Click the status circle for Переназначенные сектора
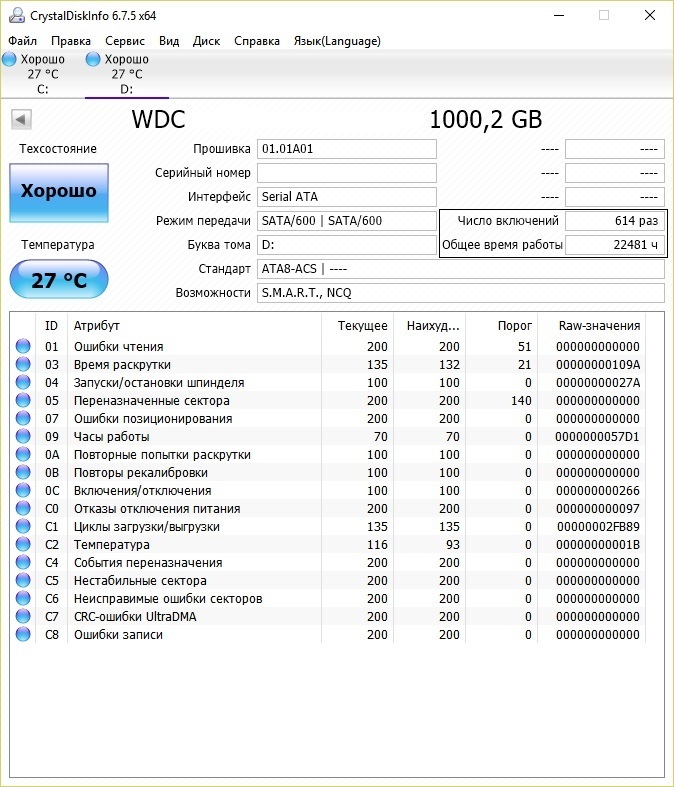 23,401
